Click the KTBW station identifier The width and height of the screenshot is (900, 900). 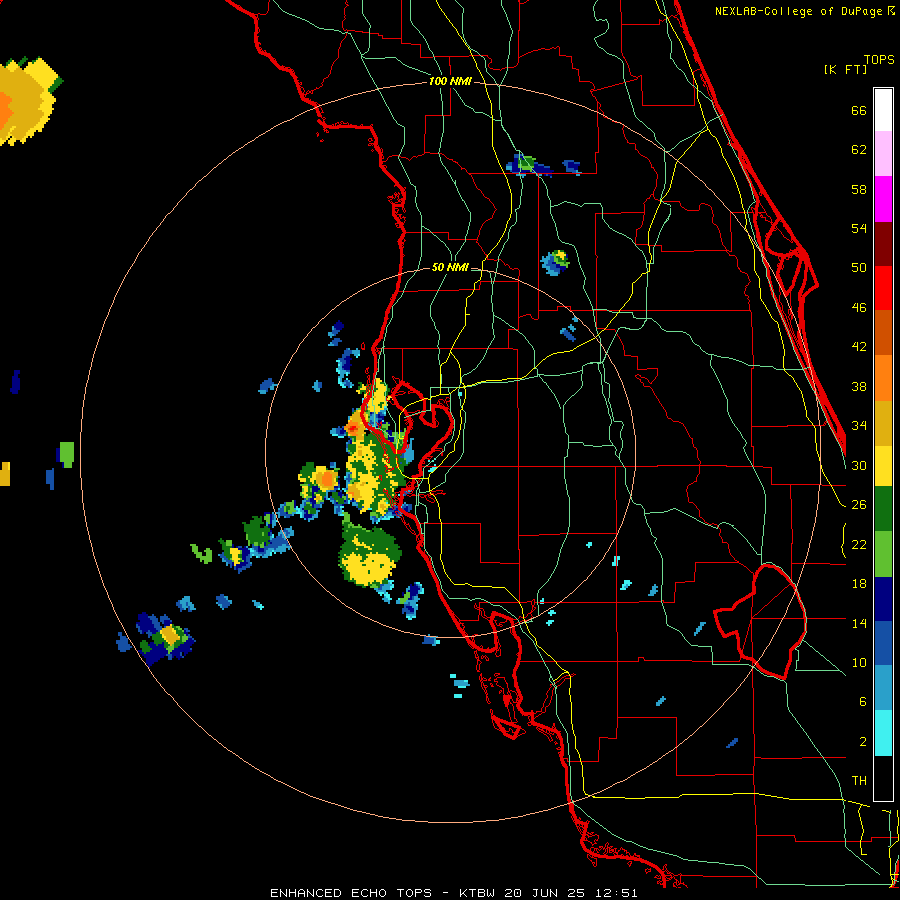tap(479, 893)
